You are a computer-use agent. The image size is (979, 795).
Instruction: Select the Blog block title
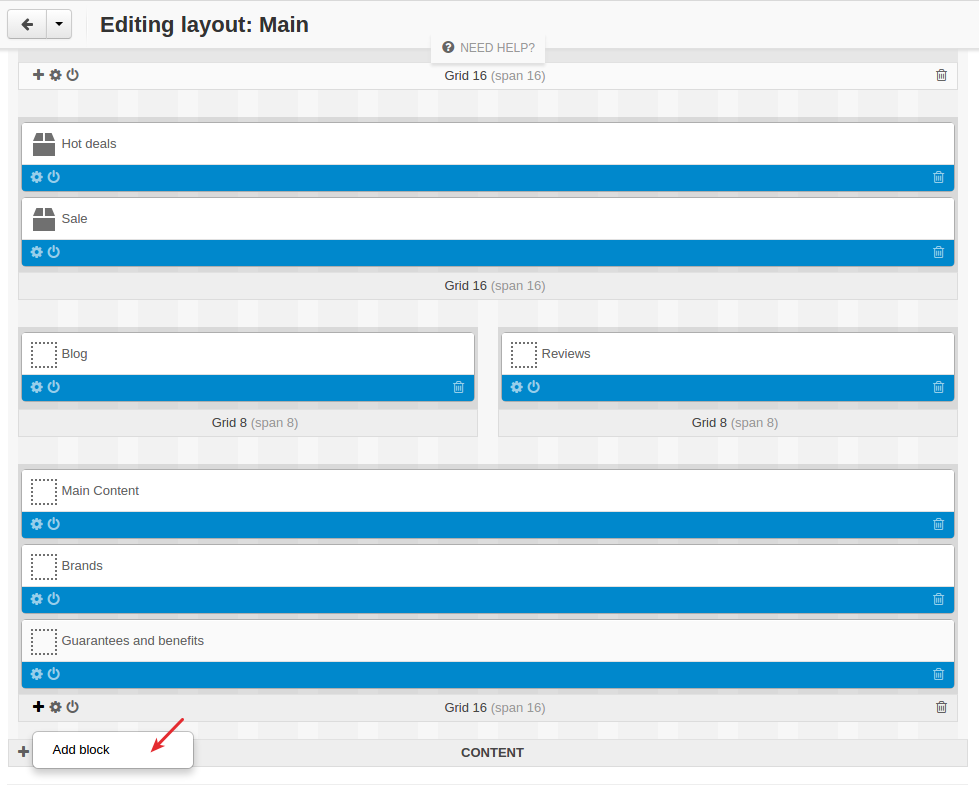(74, 353)
